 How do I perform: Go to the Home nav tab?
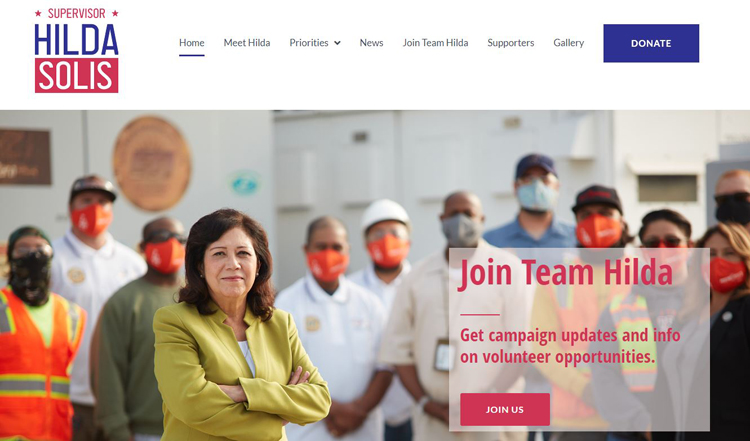[192, 43]
